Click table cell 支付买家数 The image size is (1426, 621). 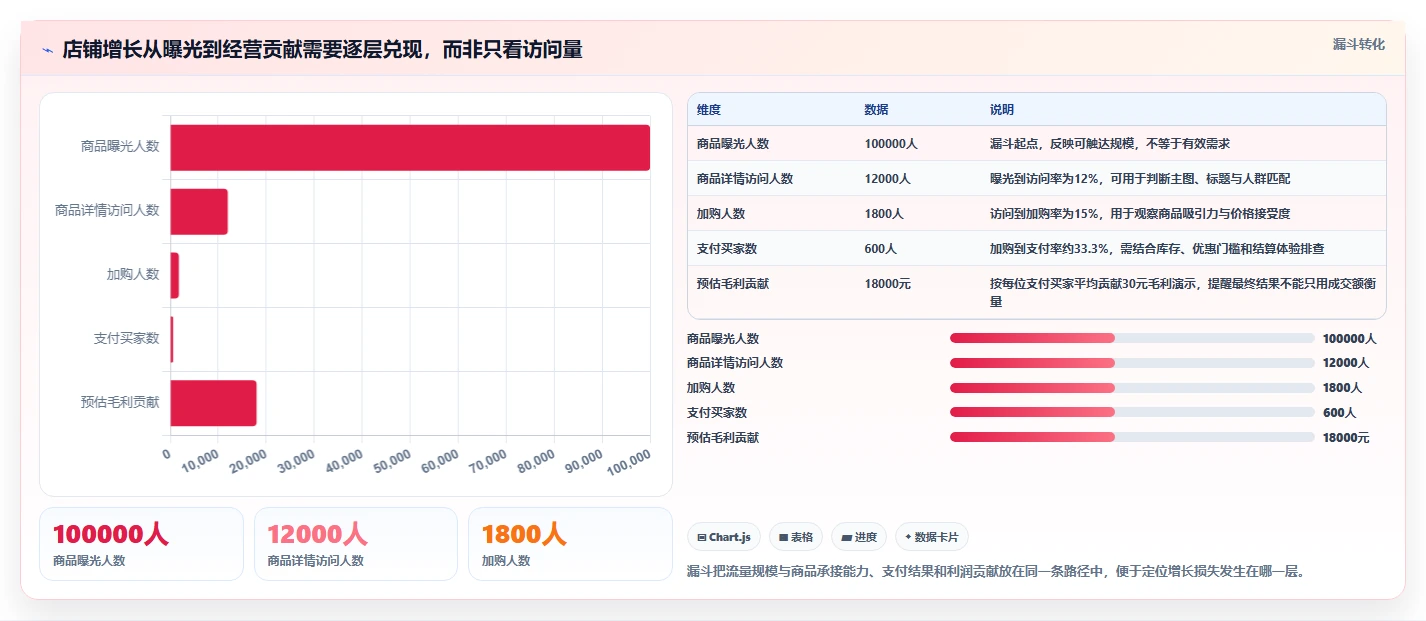[727, 249]
